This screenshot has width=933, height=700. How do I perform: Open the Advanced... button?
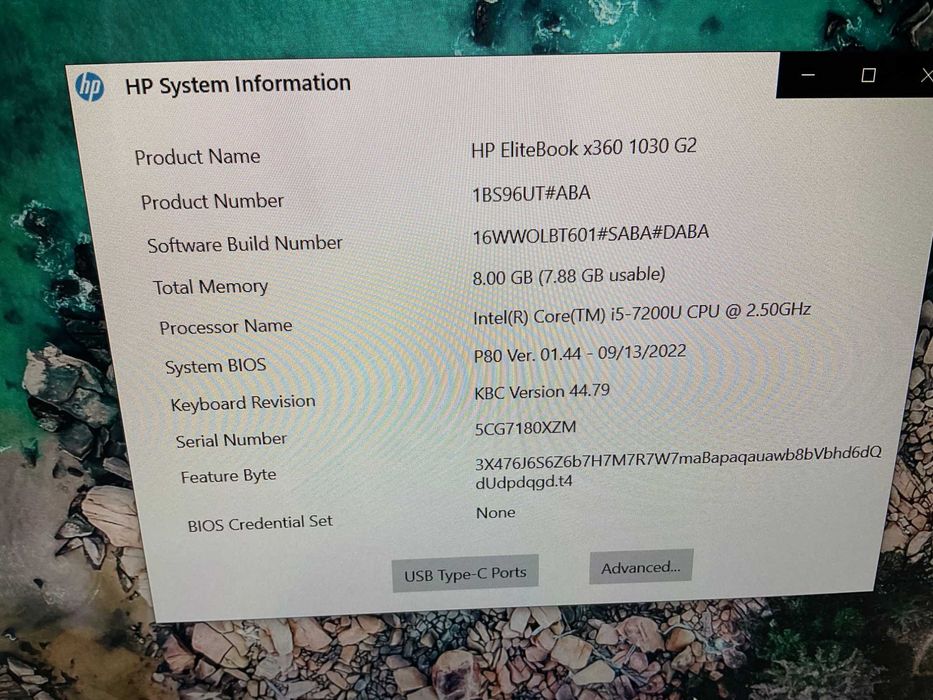click(641, 567)
